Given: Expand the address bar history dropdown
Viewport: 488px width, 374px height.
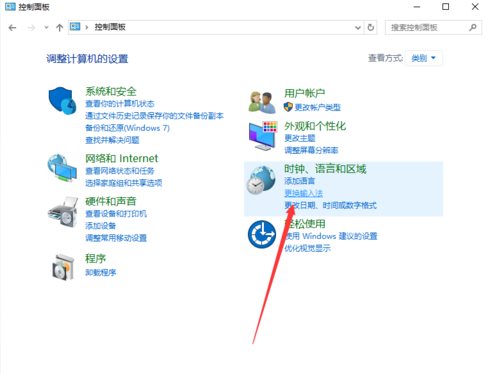Looking at the screenshot, I should (358, 28).
